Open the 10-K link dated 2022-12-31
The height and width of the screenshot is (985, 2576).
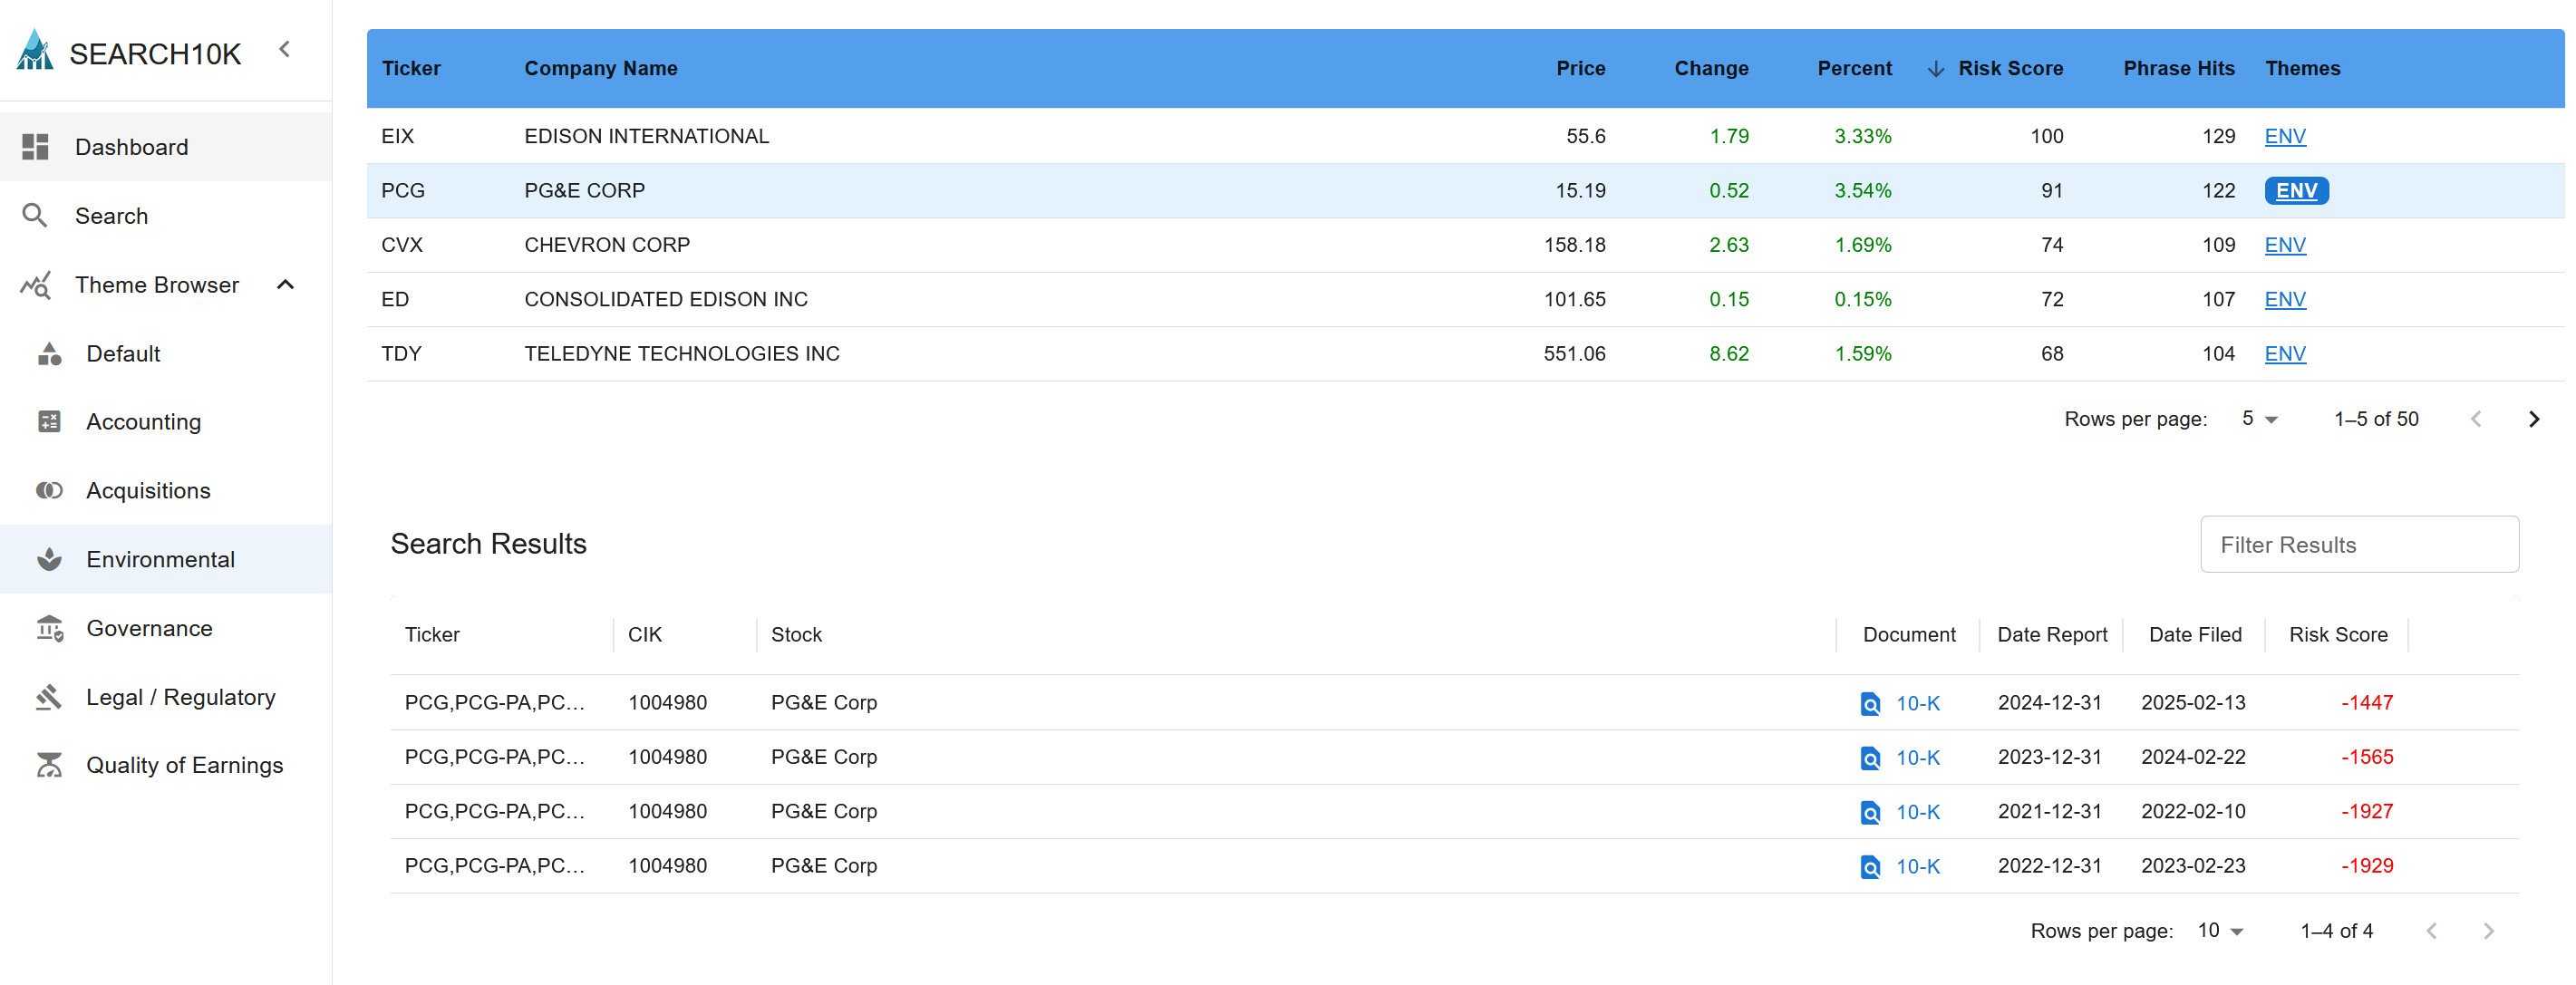(1917, 866)
